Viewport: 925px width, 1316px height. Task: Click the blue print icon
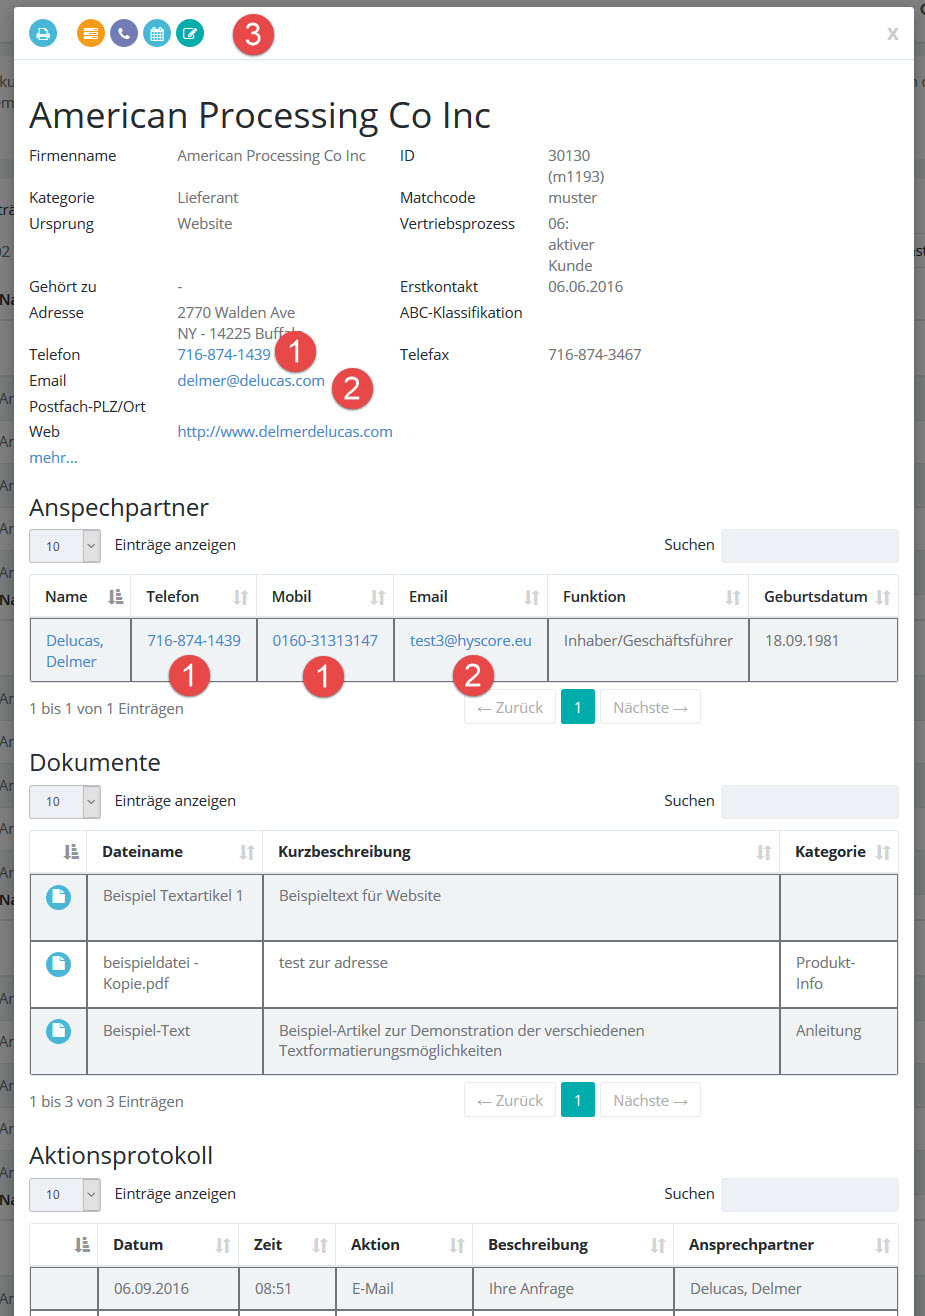point(43,33)
